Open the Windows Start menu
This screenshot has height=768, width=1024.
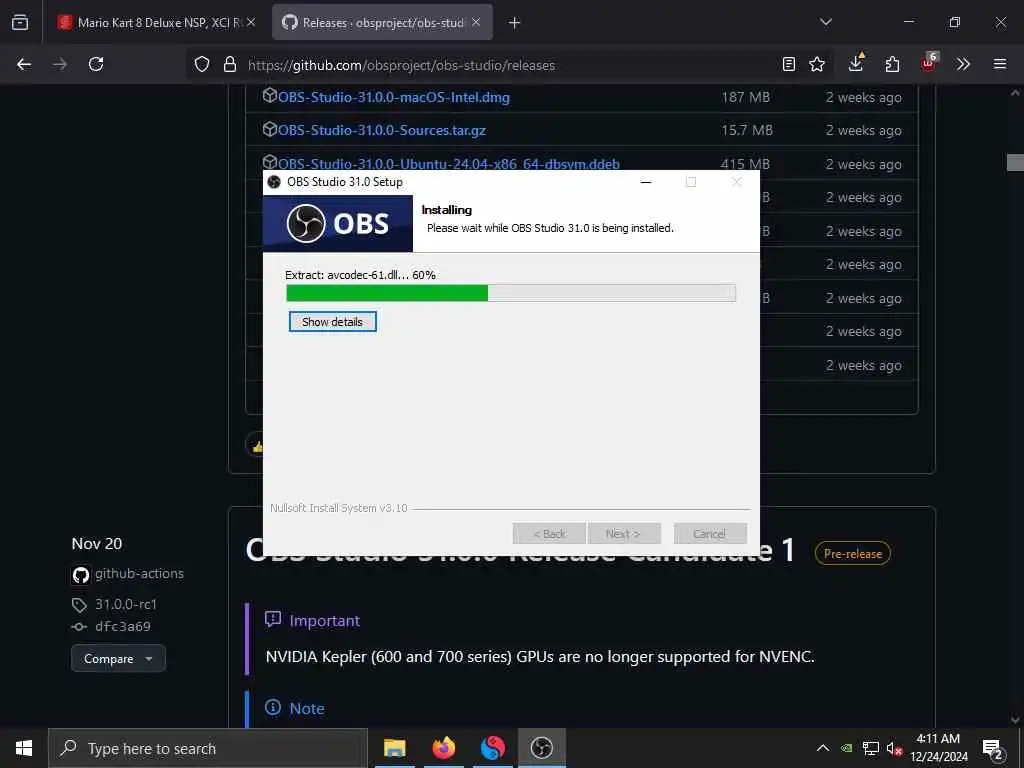pyautogui.click(x=24, y=748)
